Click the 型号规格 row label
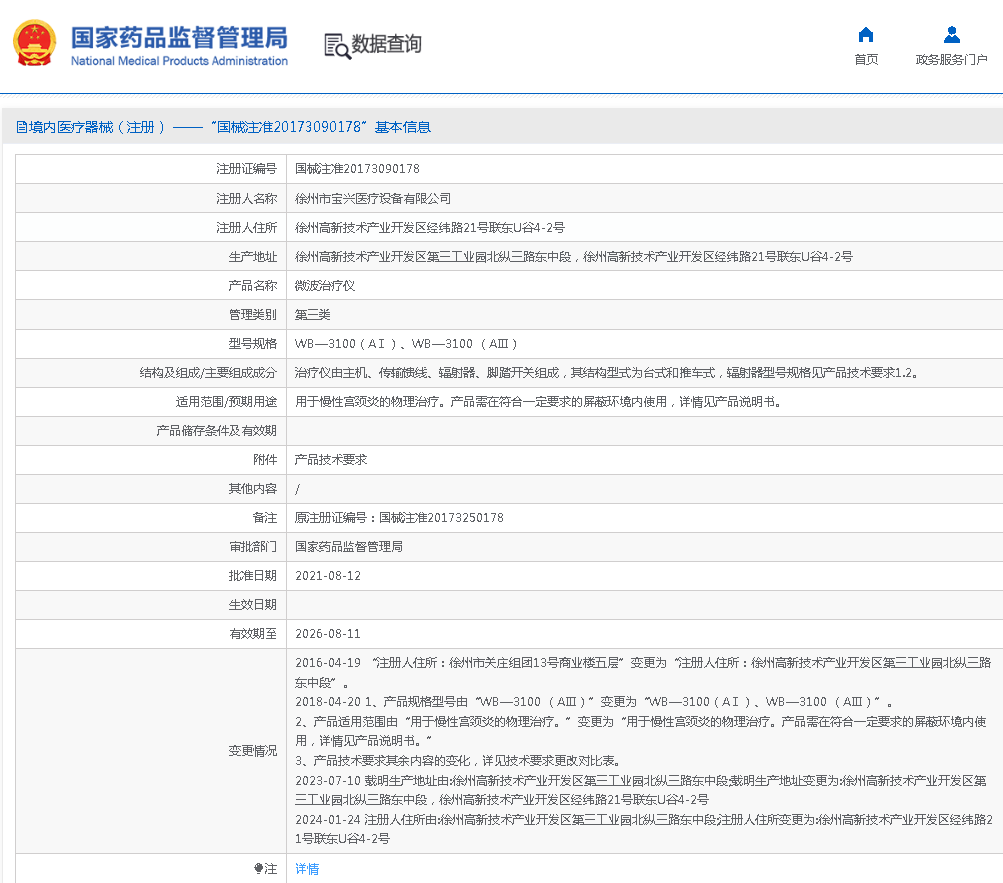The image size is (1003, 883). 253,344
